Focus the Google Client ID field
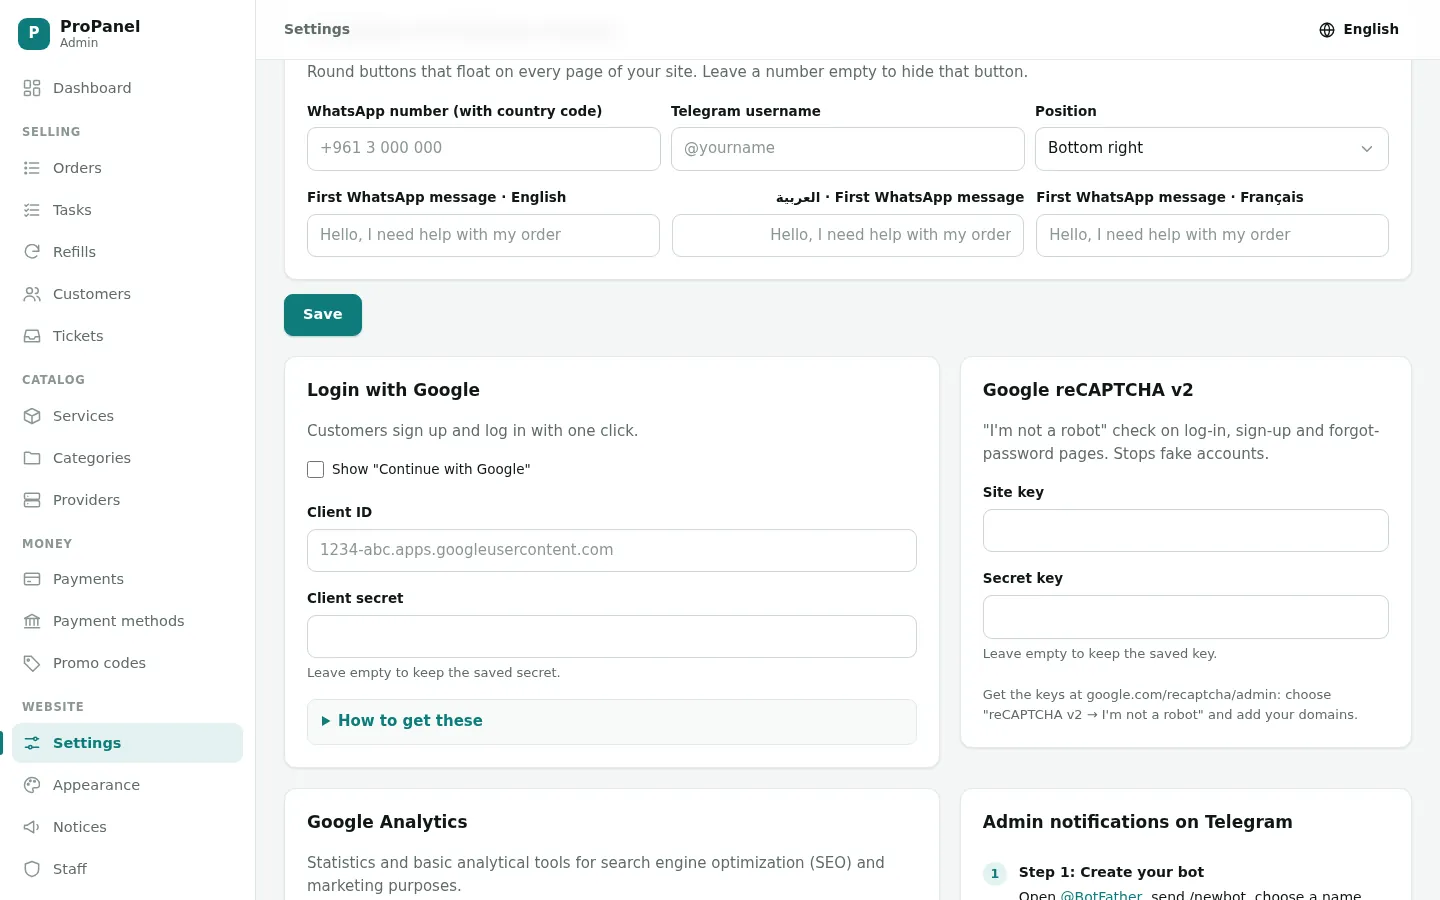Screen dimensions: 1440x900 [x=612, y=551]
